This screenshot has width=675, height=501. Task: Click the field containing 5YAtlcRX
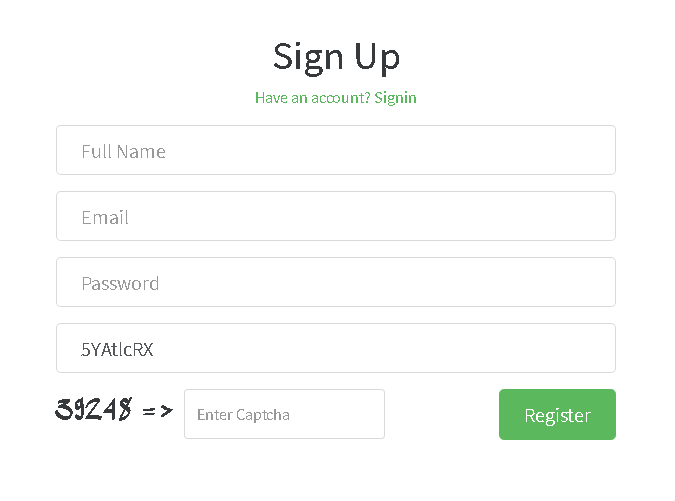335,349
